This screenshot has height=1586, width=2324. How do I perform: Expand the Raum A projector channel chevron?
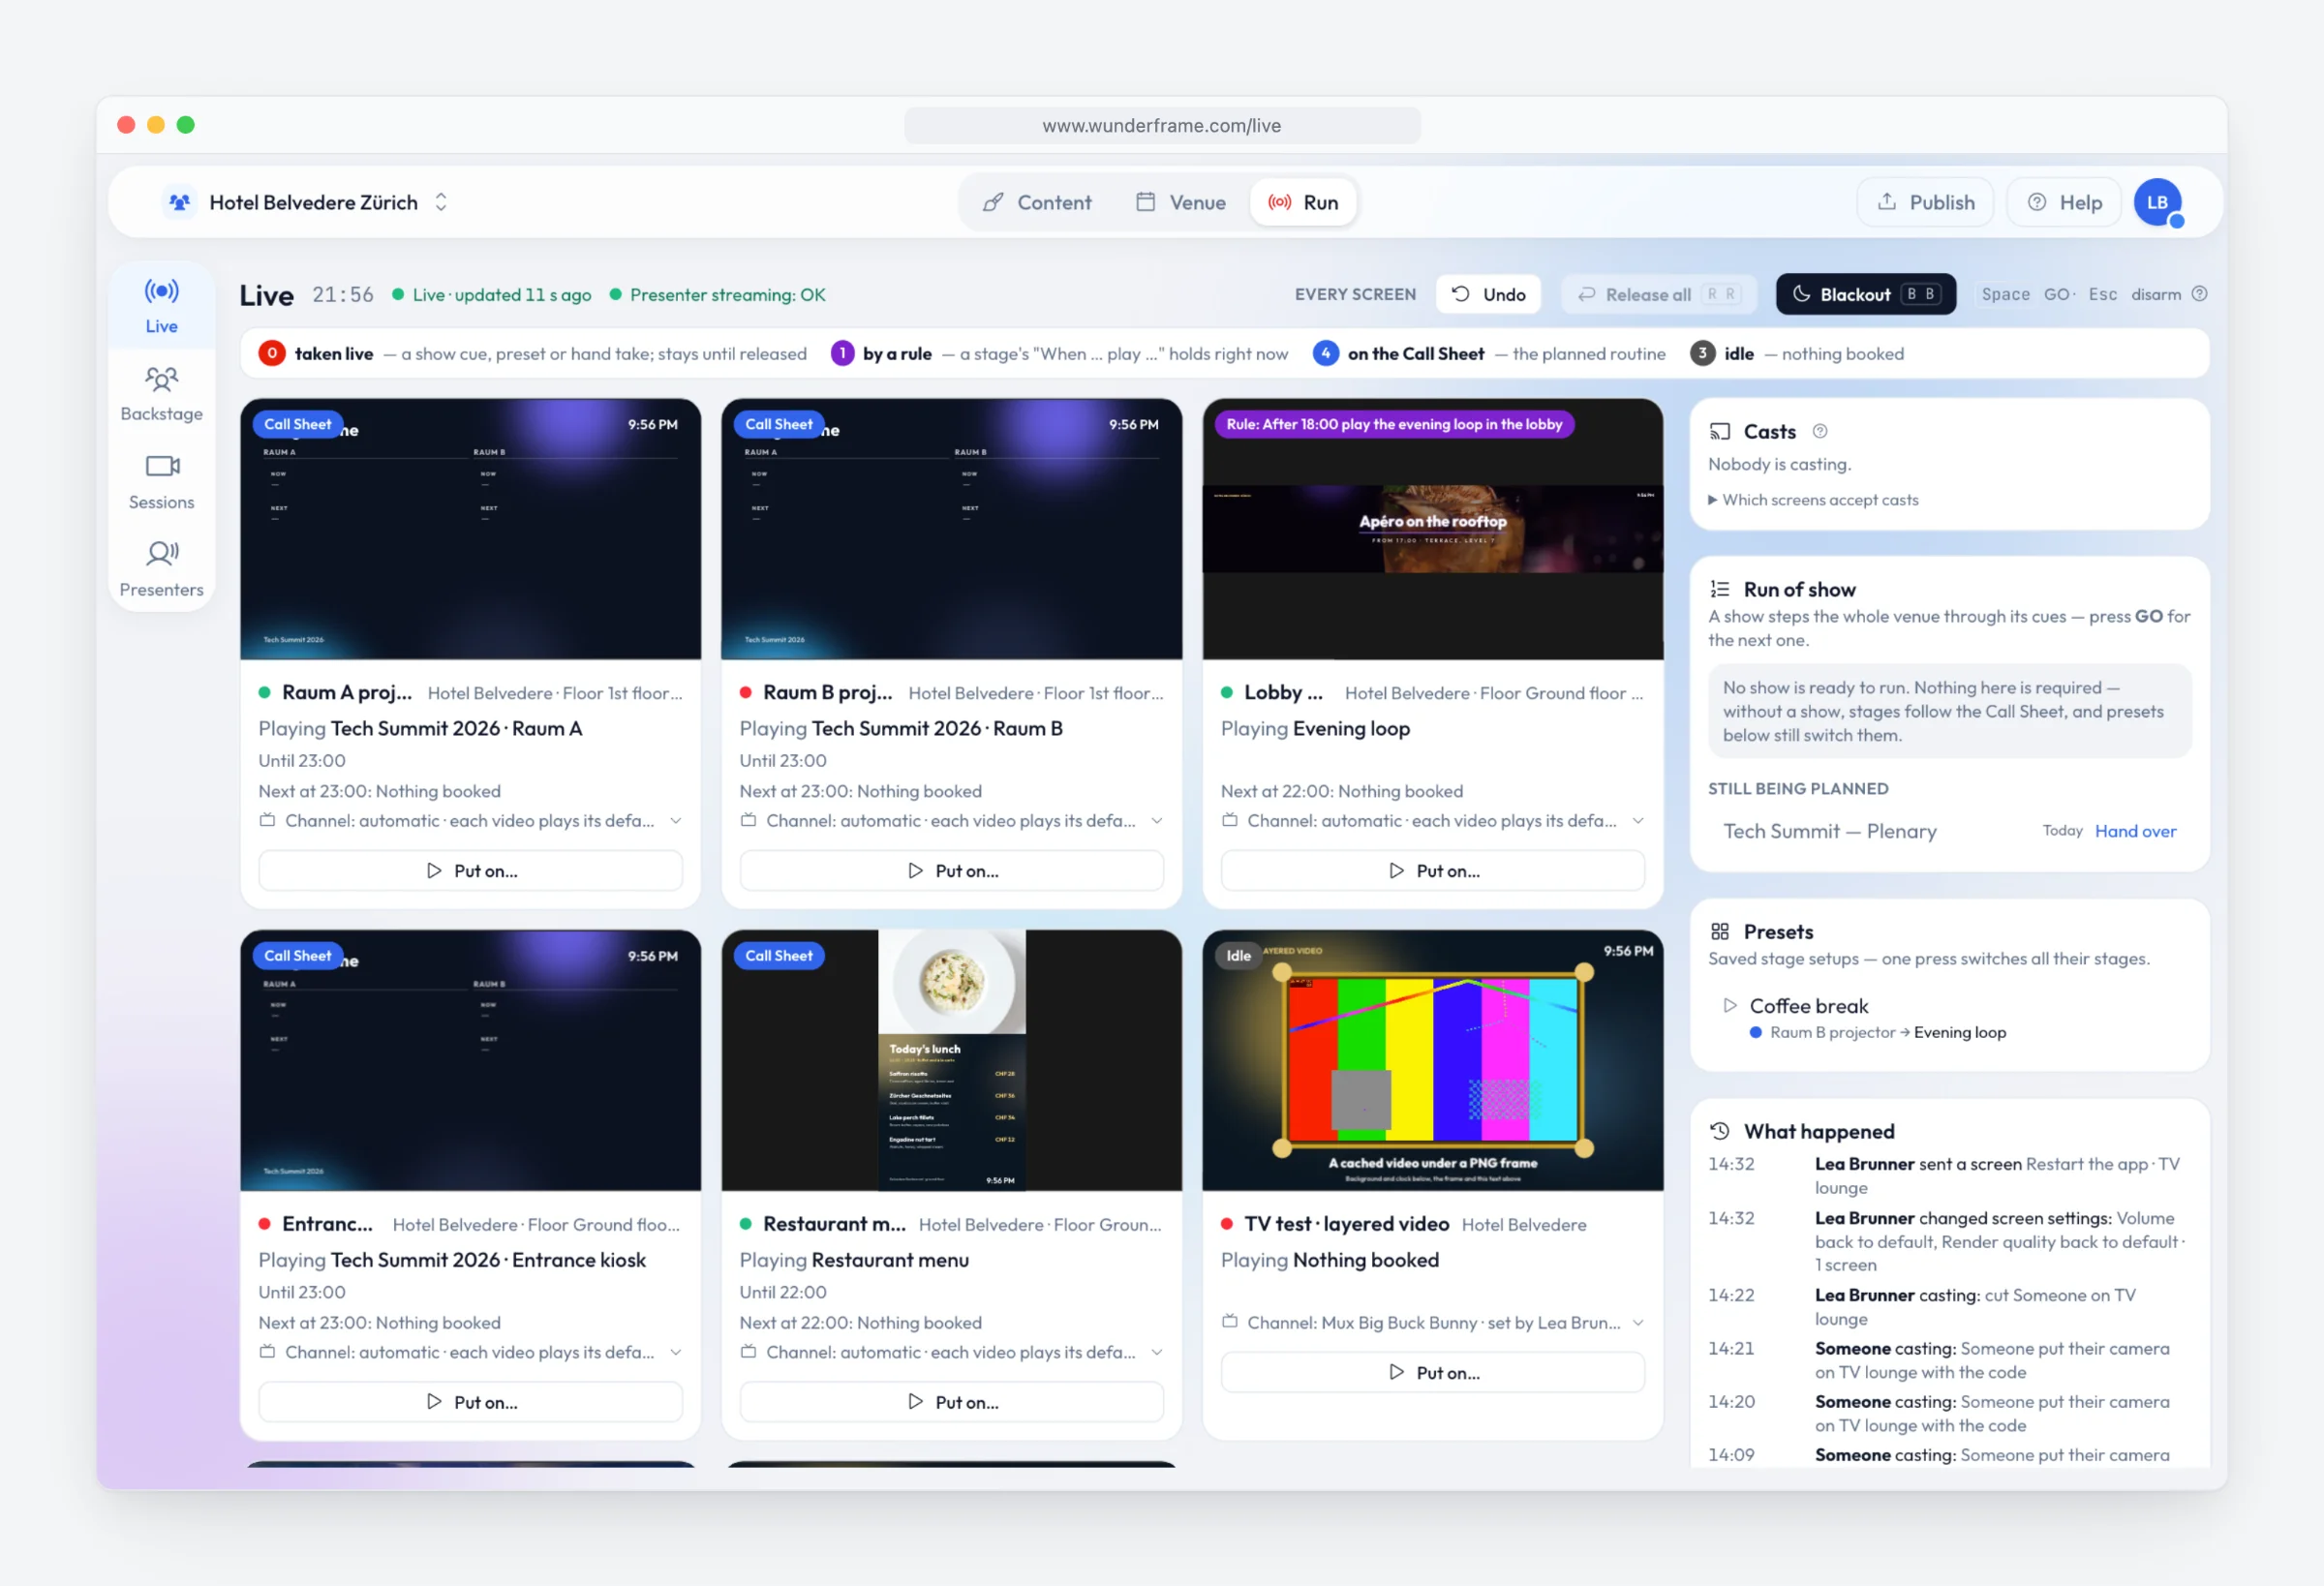click(676, 821)
